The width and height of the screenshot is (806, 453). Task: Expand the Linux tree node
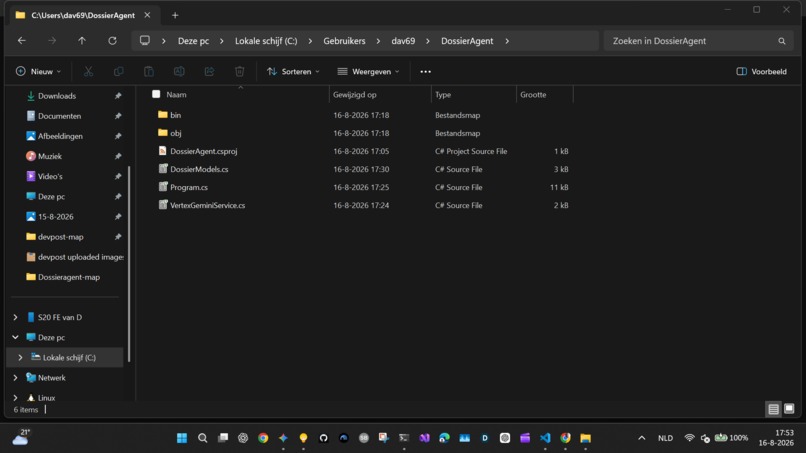click(x=15, y=397)
